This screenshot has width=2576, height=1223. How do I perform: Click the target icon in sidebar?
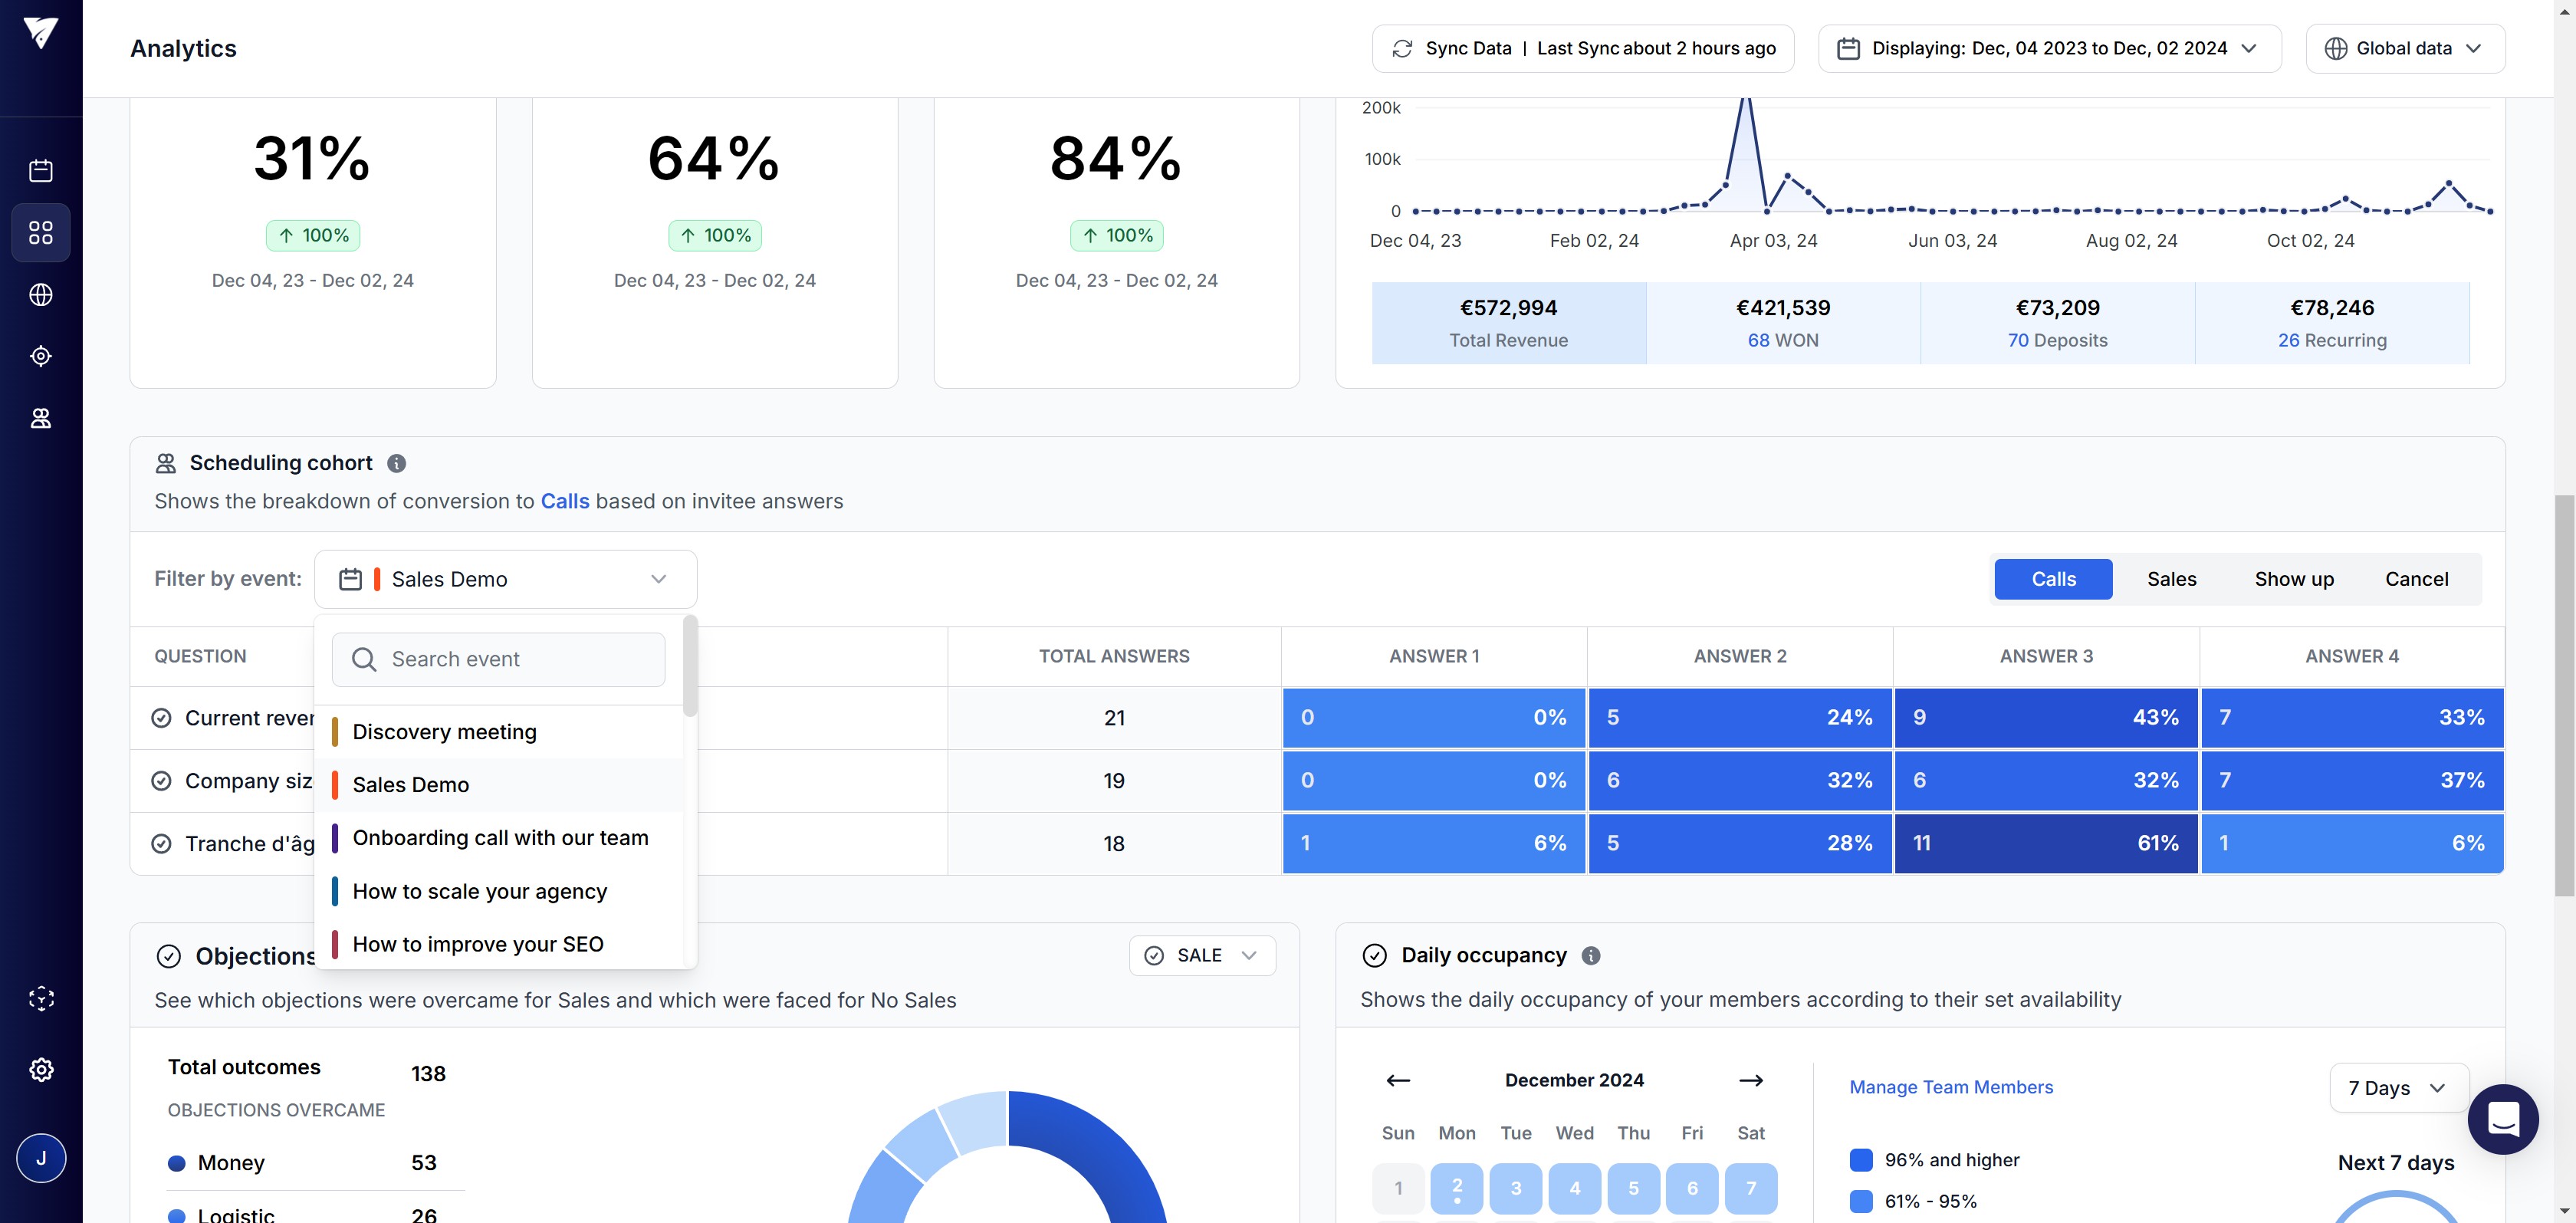41,356
